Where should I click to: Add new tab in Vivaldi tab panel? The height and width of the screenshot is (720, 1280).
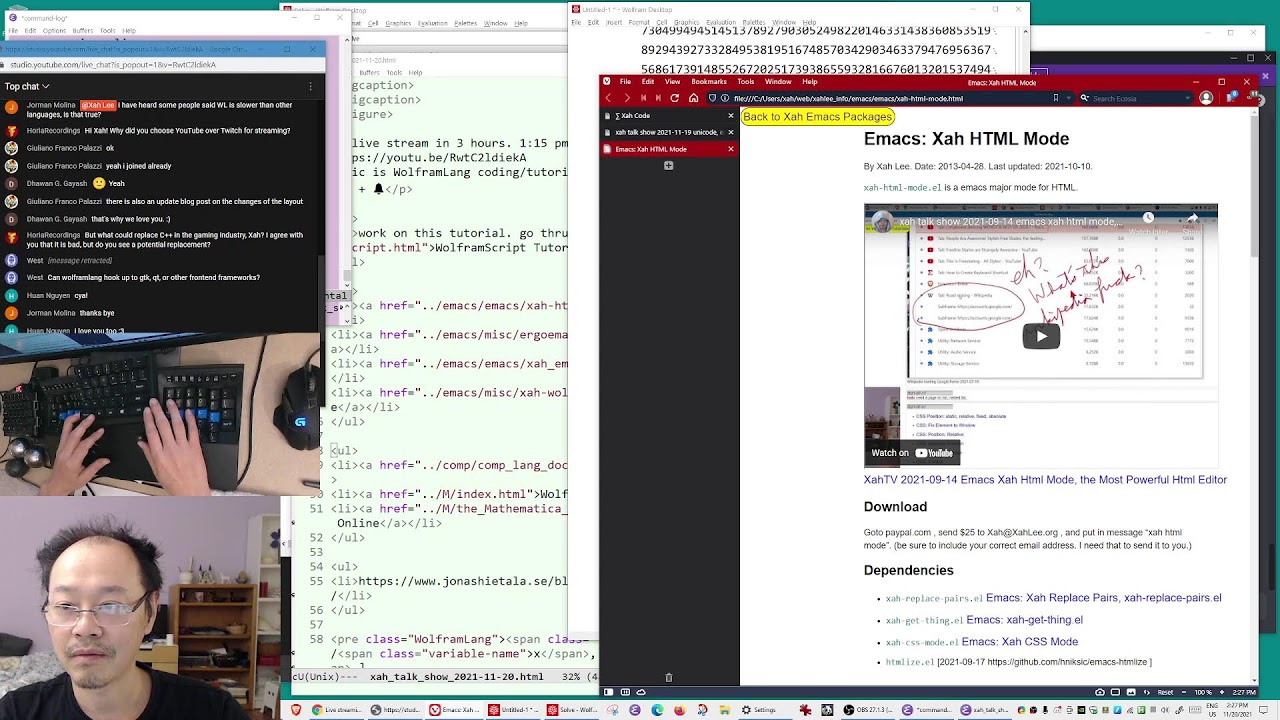669,166
